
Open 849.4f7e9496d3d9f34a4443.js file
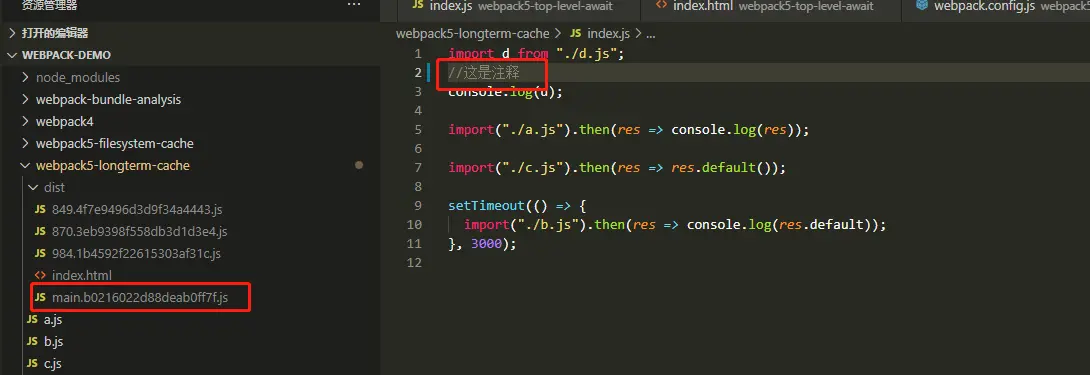(x=137, y=209)
